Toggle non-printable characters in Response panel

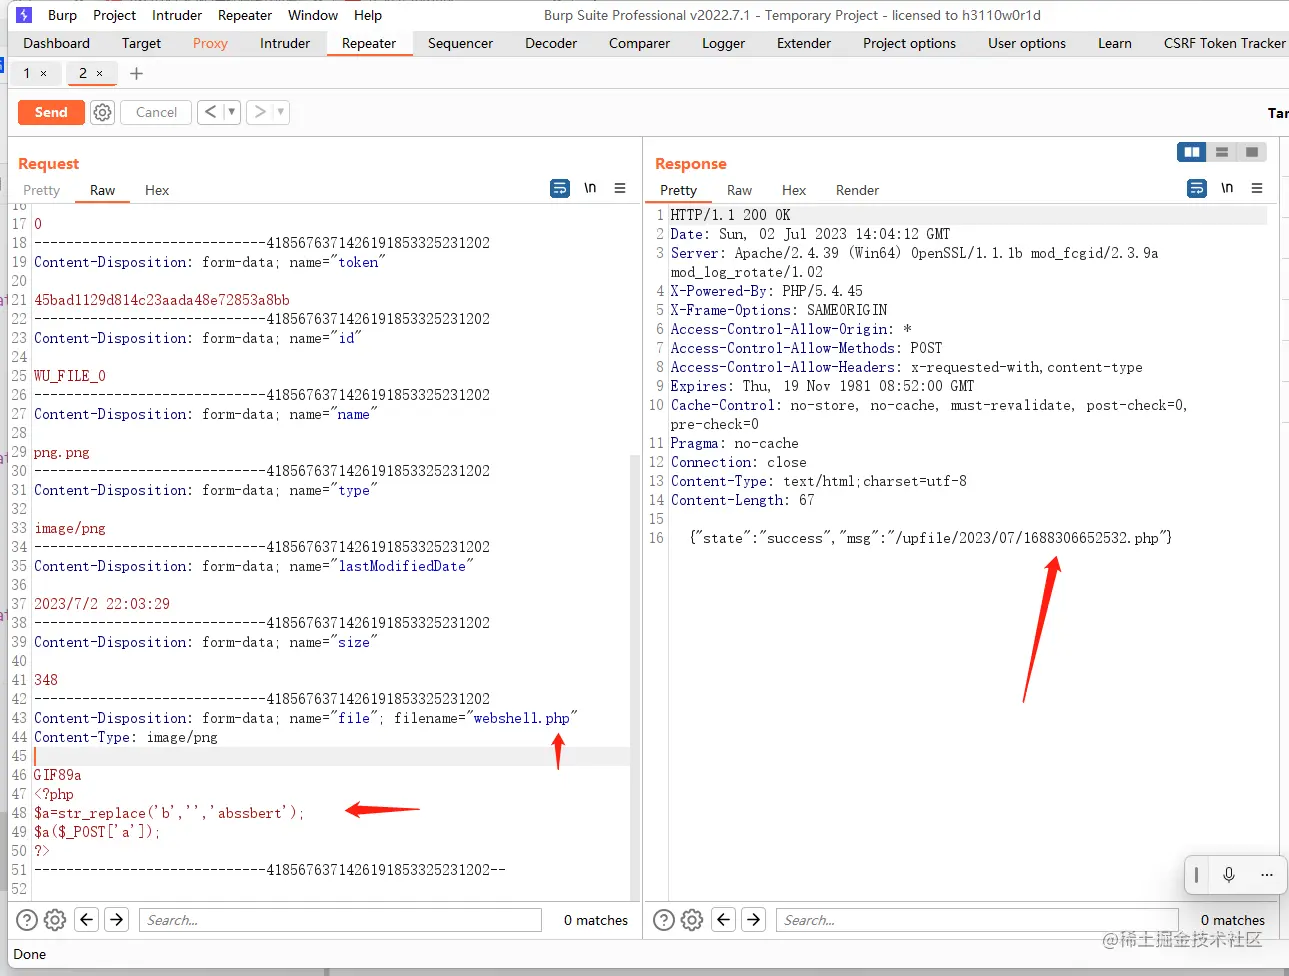coord(1227,188)
